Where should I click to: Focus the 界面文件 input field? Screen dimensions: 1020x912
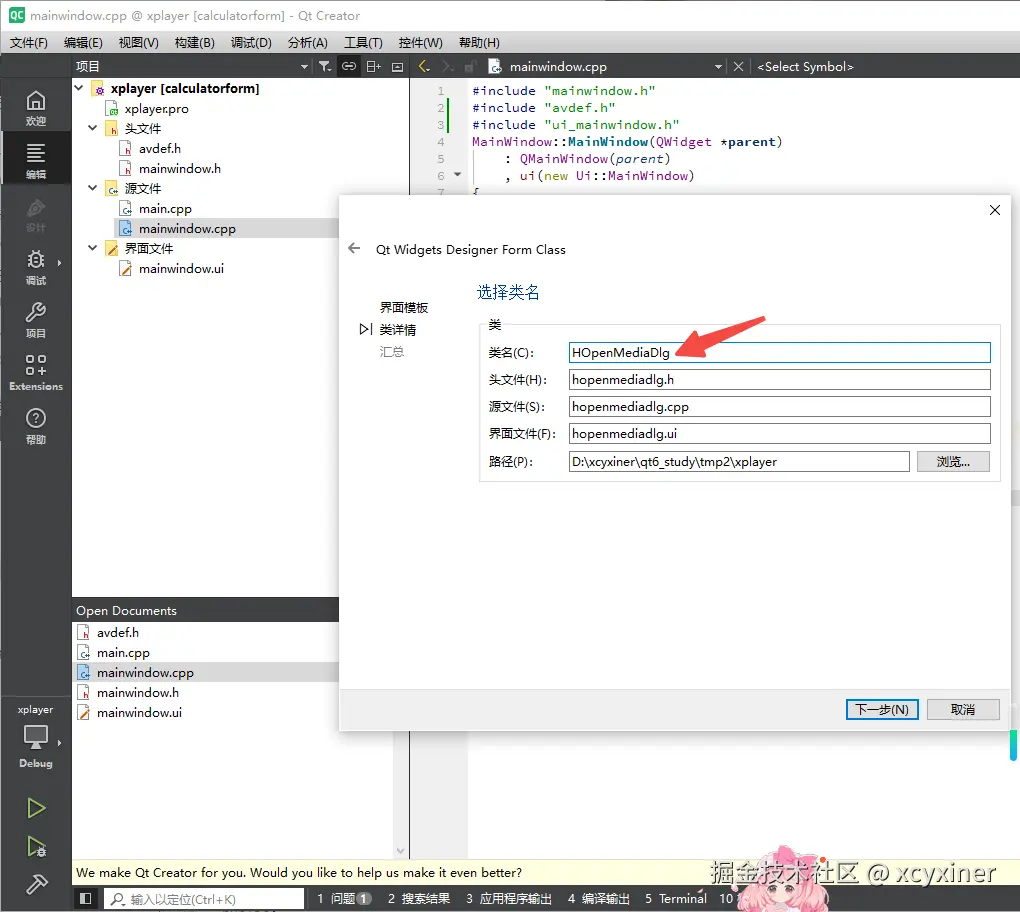point(779,433)
